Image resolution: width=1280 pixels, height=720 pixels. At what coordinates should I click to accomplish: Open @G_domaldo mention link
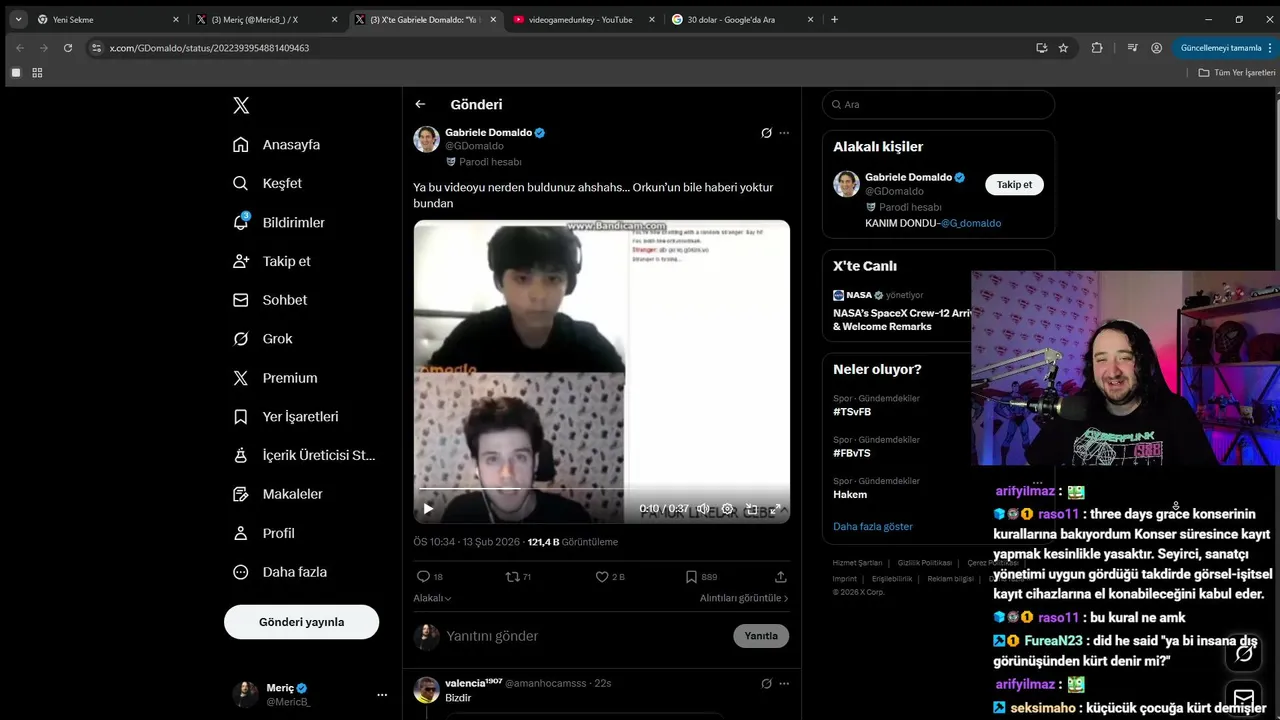coord(971,223)
